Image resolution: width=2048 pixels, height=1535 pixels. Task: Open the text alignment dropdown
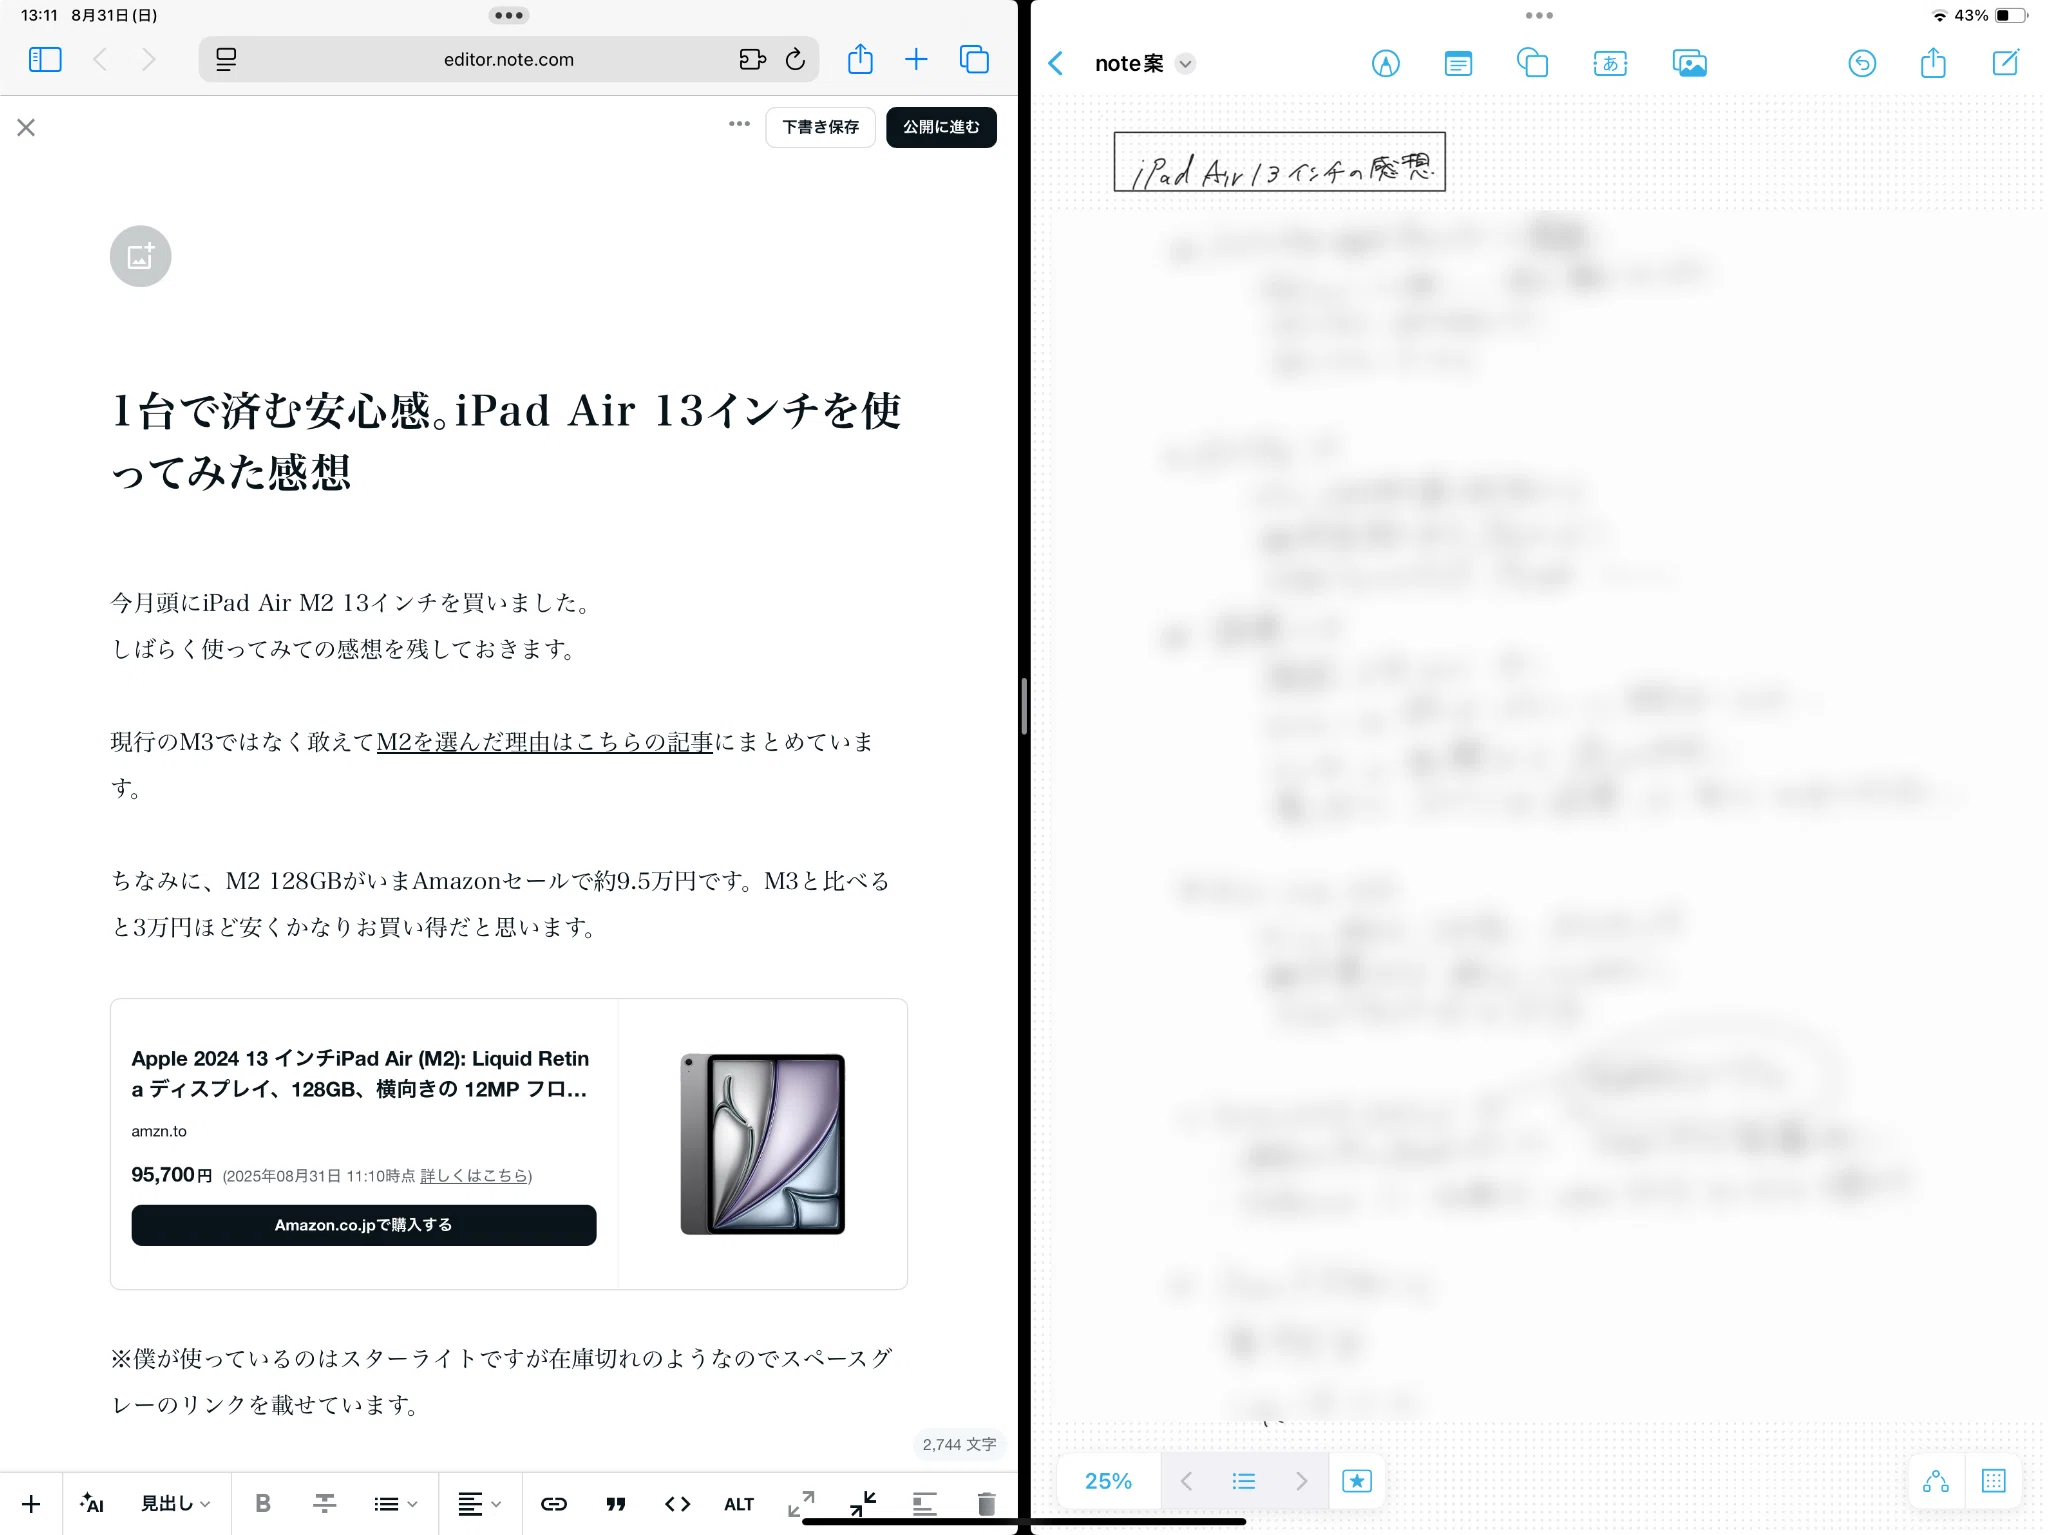479,1504
